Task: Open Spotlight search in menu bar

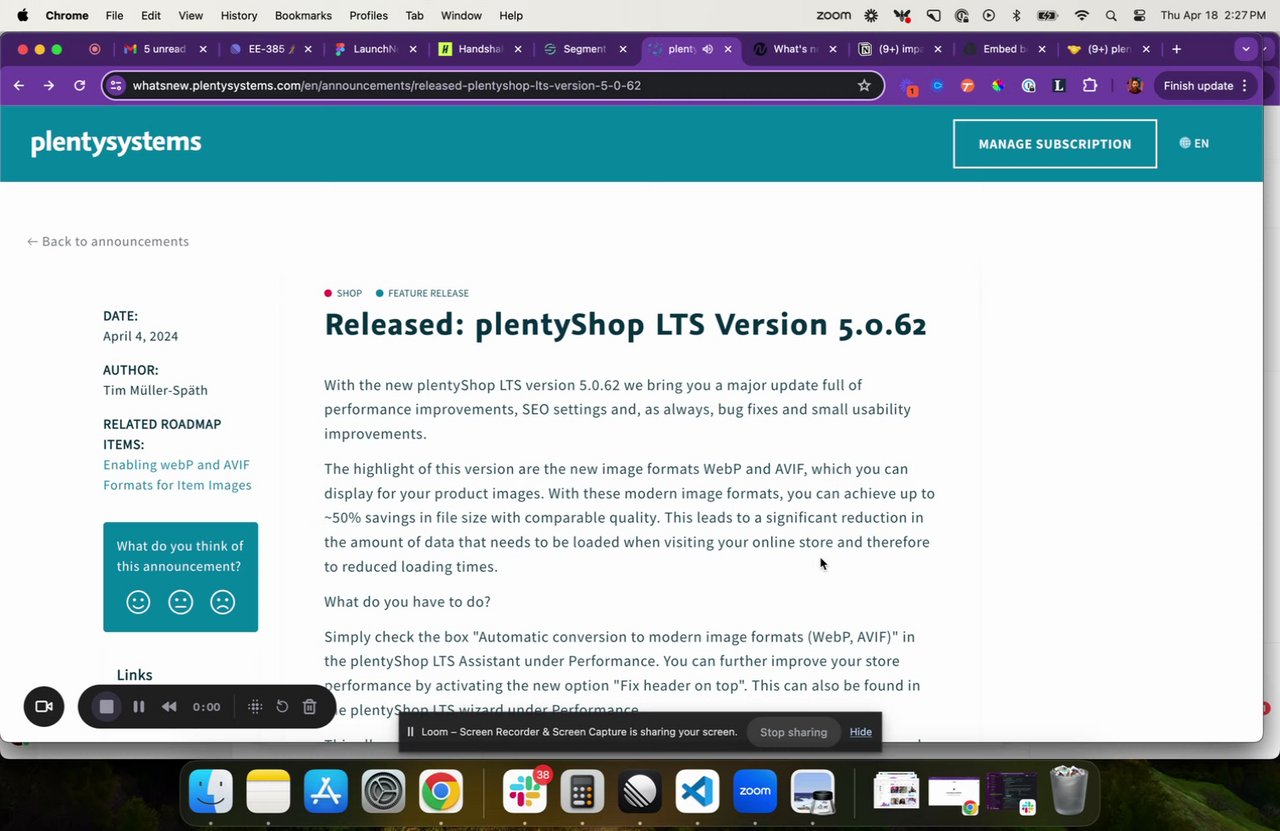Action: point(1111,16)
